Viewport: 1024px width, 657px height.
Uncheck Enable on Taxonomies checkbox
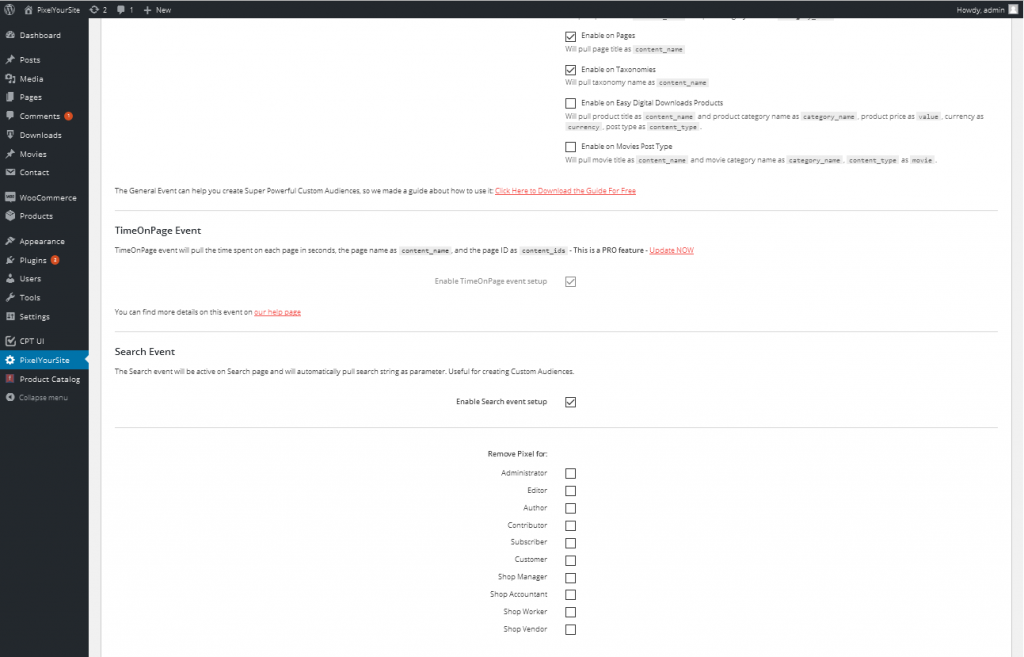point(570,69)
